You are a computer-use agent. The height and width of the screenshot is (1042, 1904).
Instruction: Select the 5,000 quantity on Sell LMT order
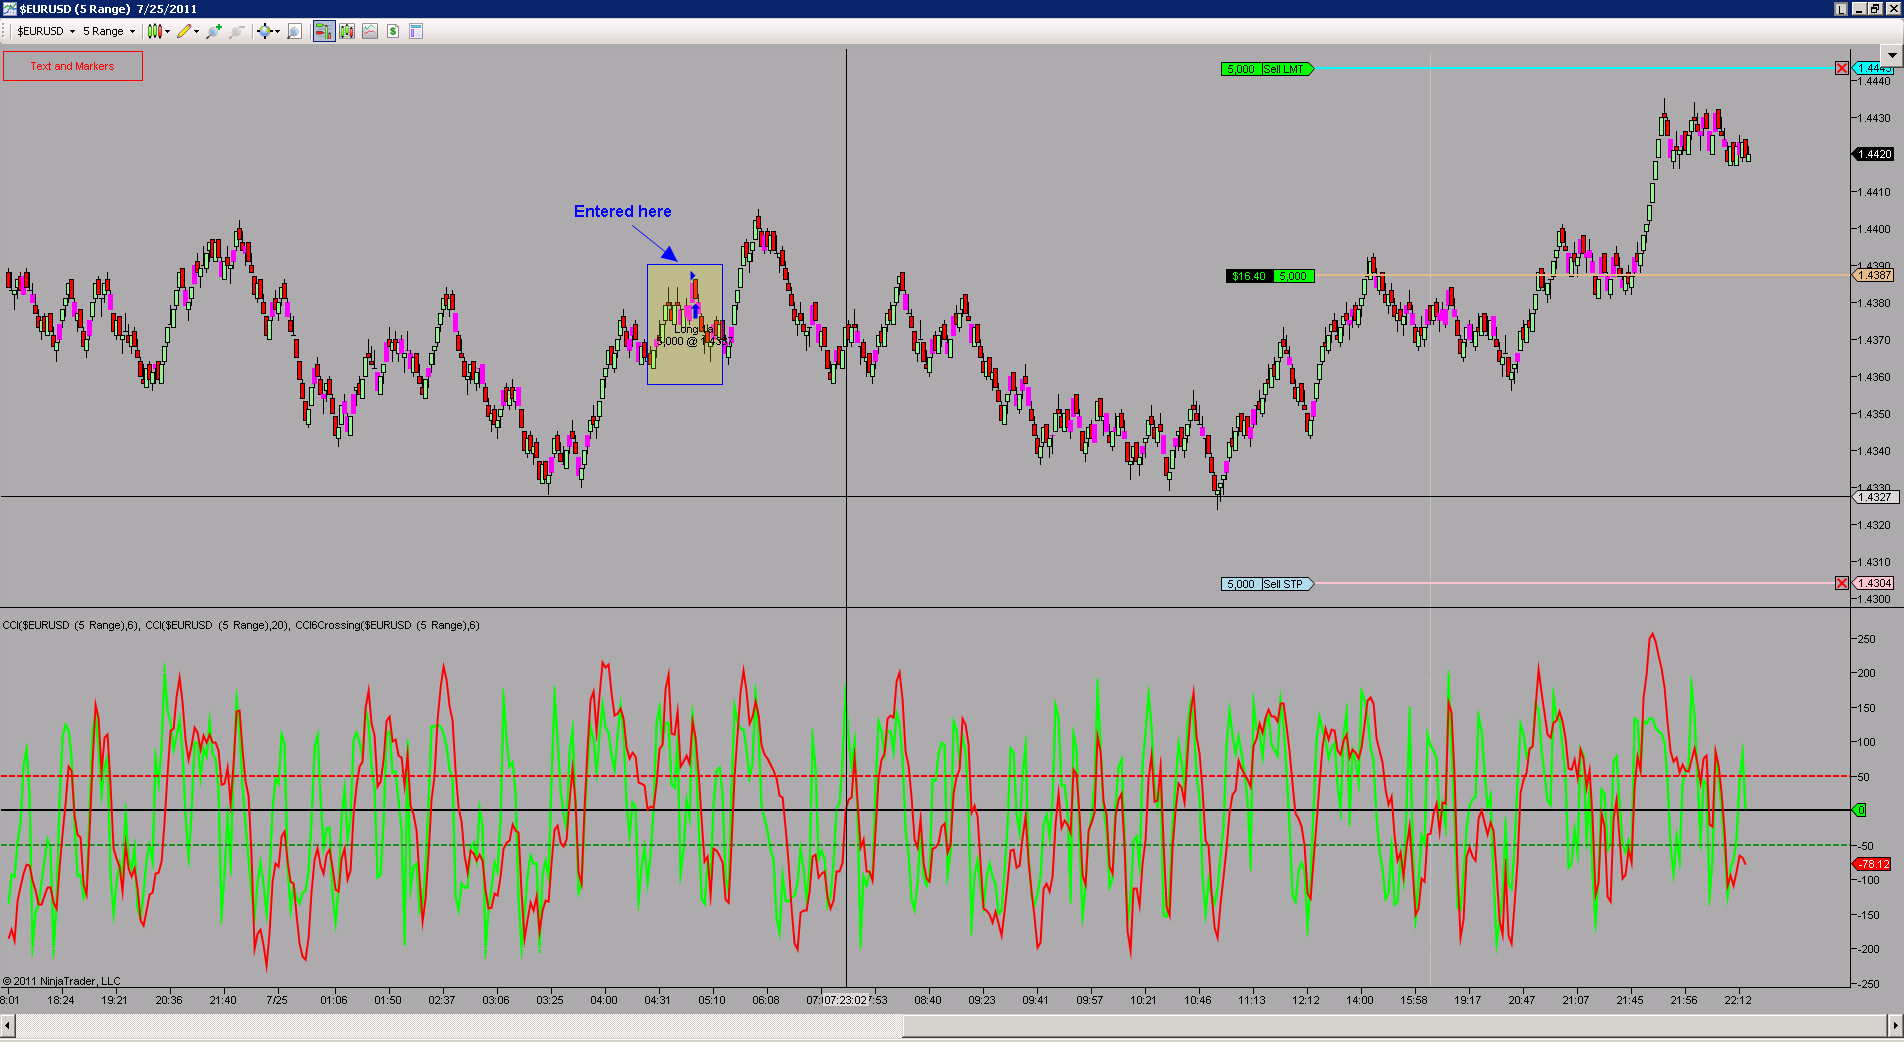point(1241,69)
